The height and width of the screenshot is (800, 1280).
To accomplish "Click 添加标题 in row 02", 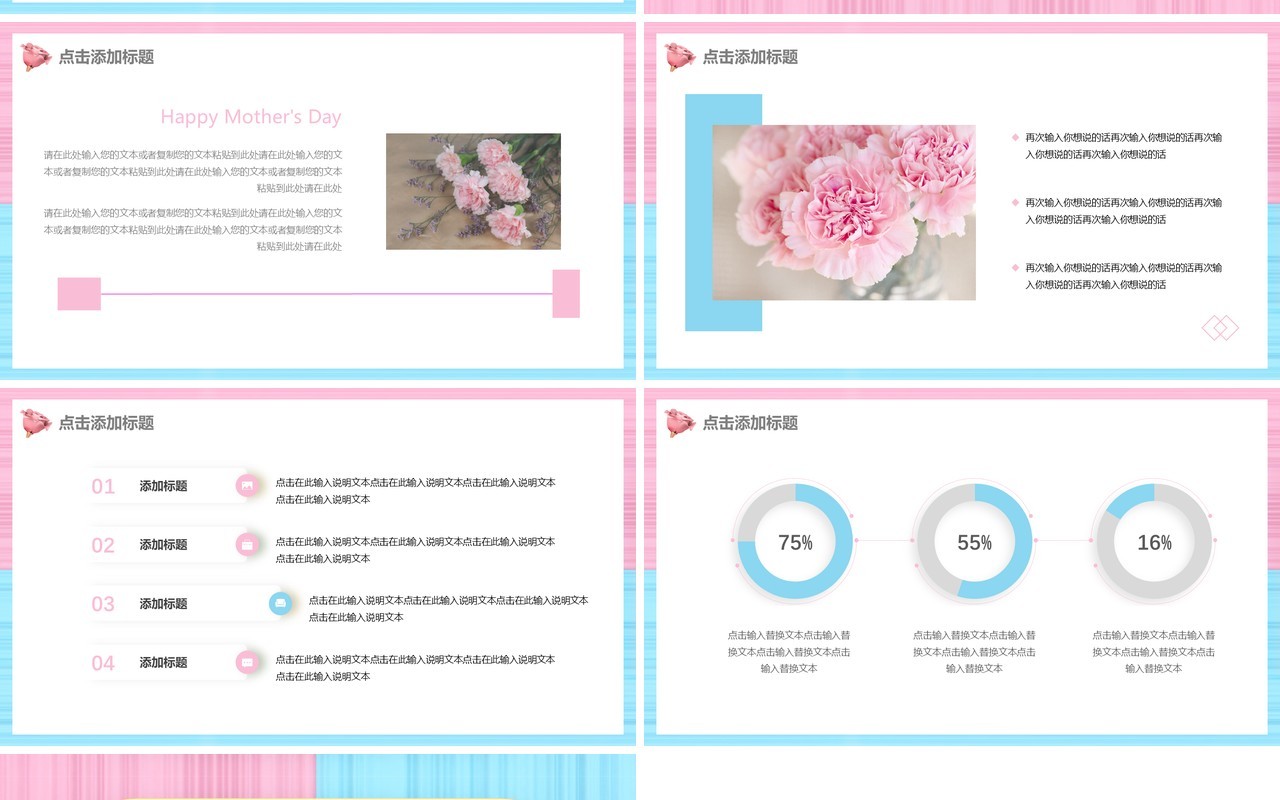I will tap(164, 545).
